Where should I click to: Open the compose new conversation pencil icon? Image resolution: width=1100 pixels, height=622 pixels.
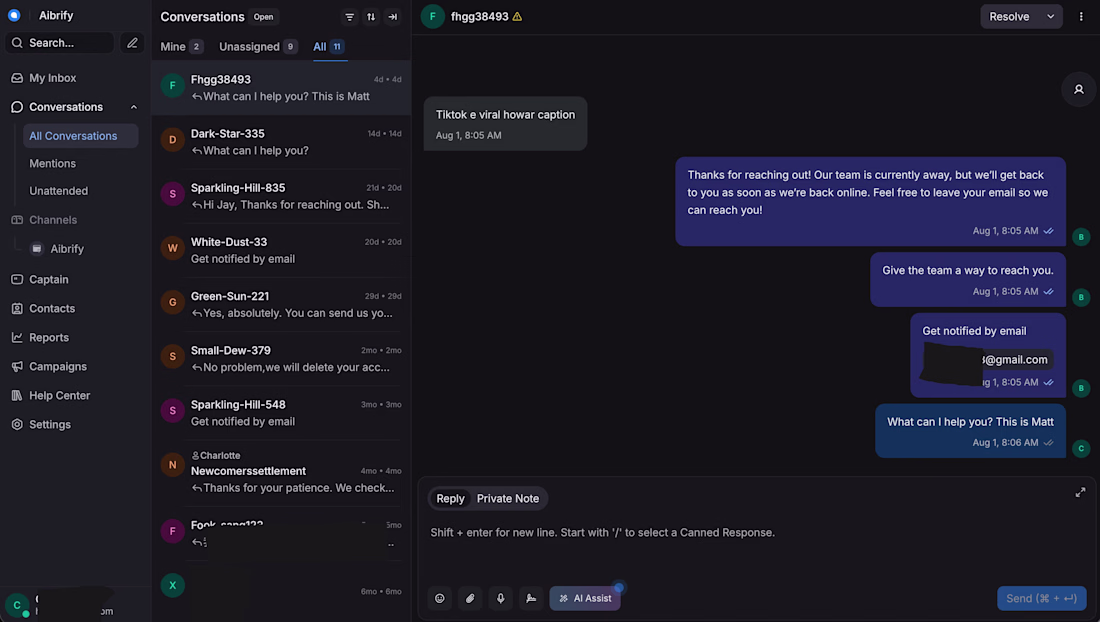point(132,43)
